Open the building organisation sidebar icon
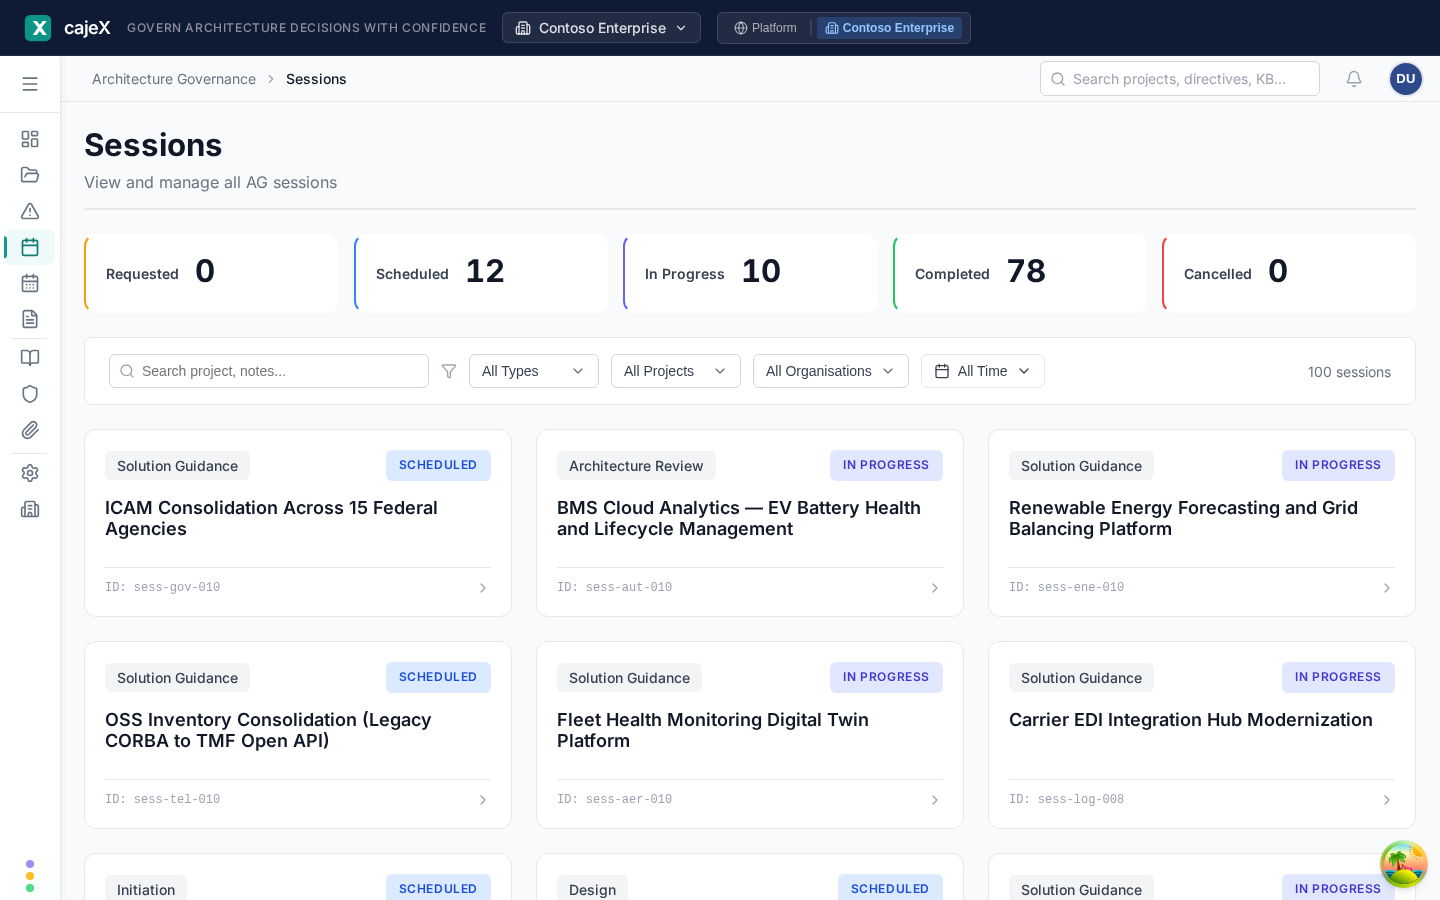This screenshot has height=900, width=1440. (x=30, y=509)
